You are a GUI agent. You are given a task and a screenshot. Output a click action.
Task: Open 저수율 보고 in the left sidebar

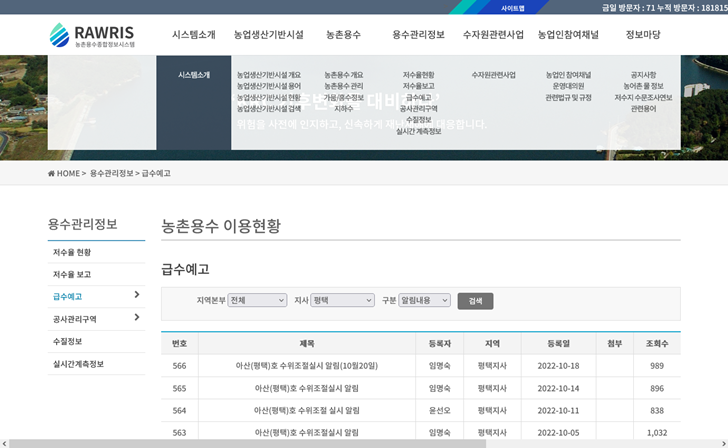[x=72, y=274]
